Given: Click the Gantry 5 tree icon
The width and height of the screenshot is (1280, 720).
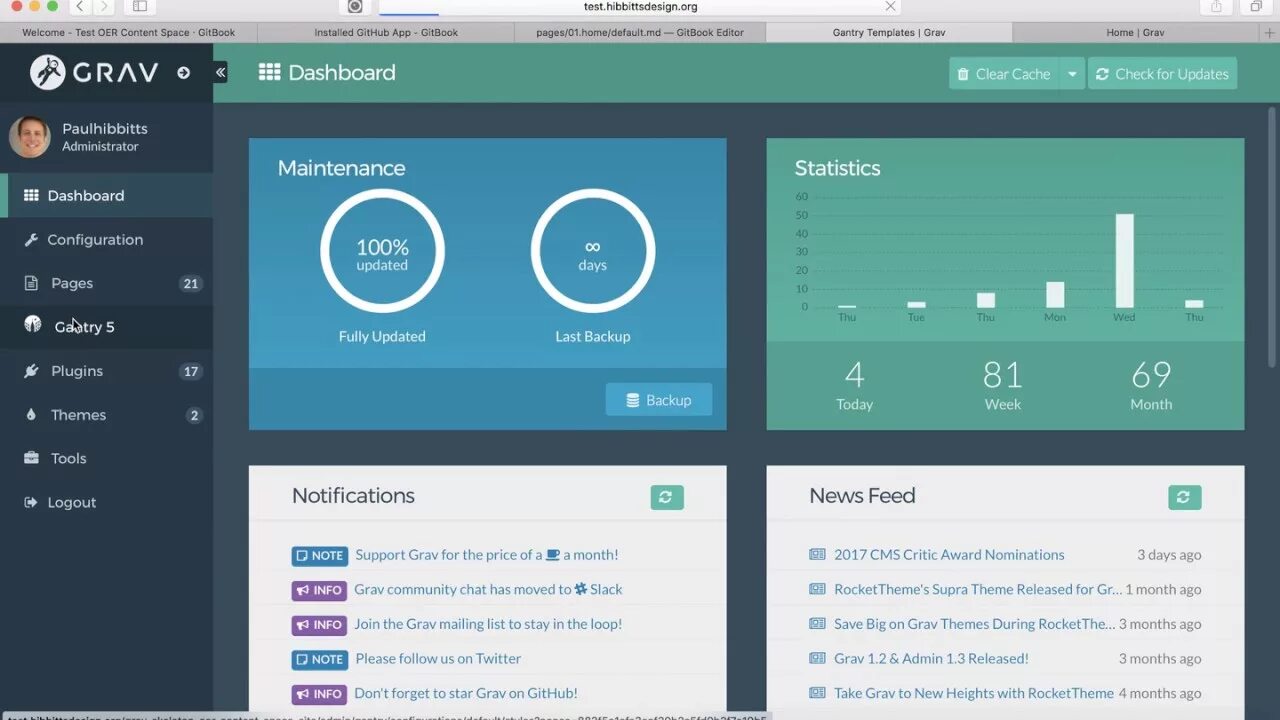Looking at the screenshot, I should pos(33,324).
